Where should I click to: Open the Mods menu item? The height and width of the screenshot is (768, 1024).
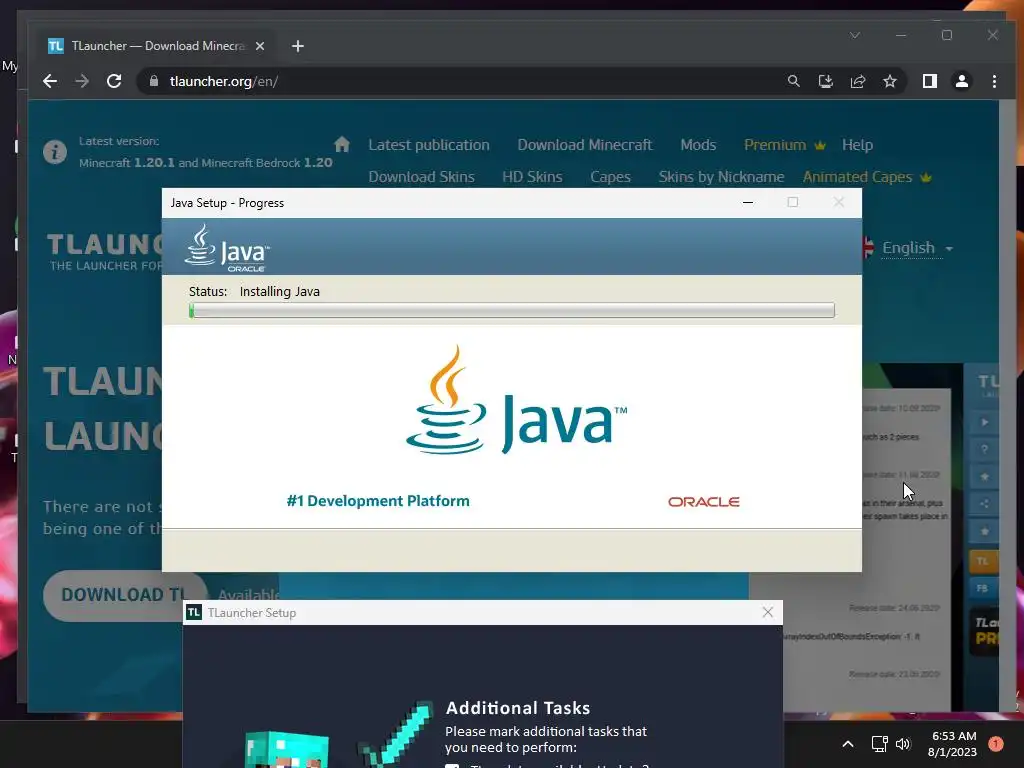coord(698,145)
